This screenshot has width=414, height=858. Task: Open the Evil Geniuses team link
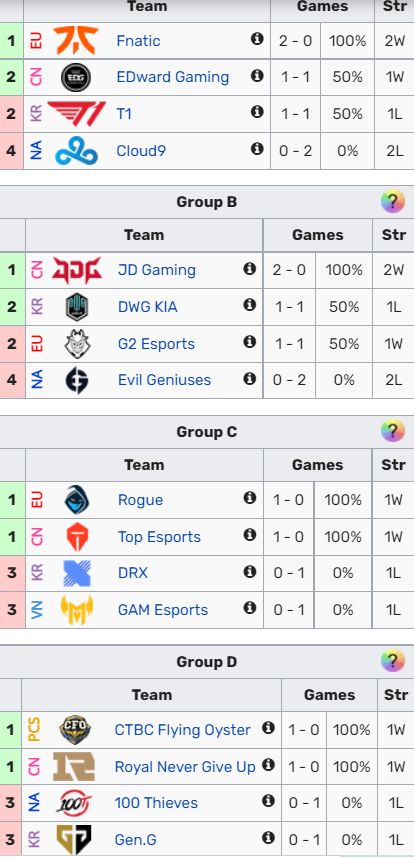pyautogui.click(x=164, y=380)
